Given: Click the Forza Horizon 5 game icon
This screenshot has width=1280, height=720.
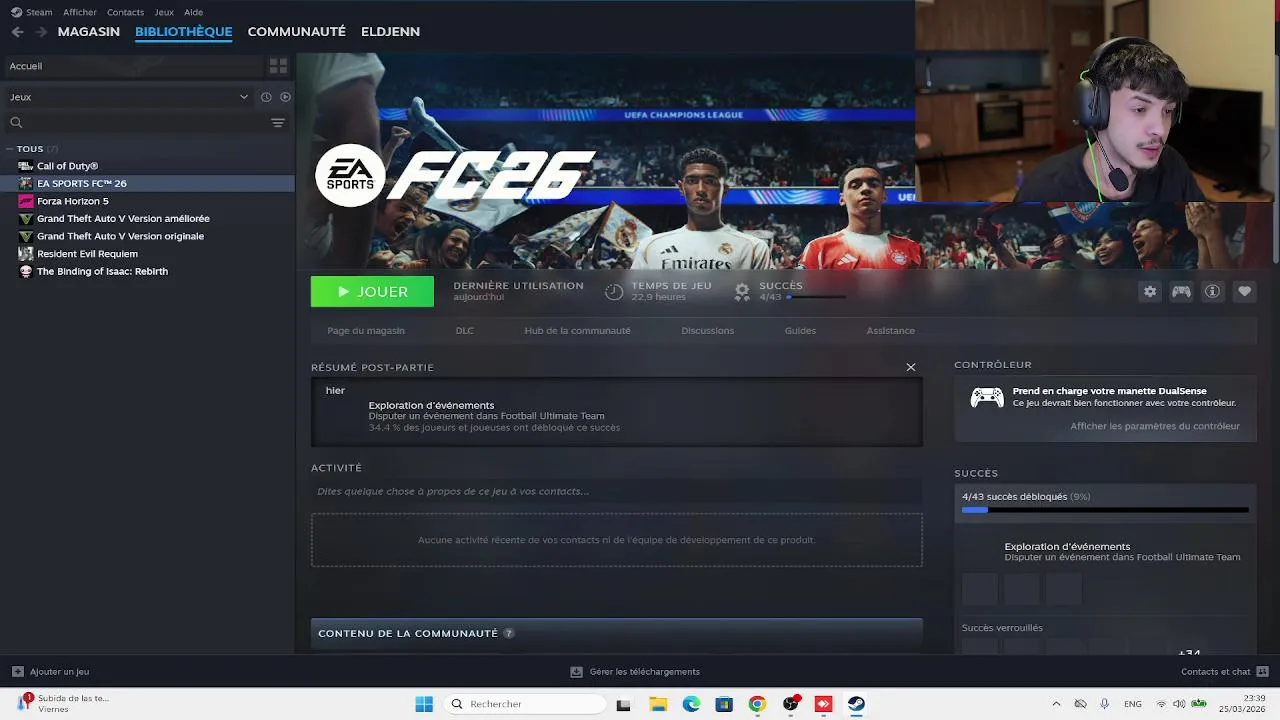Looking at the screenshot, I should click(26, 201).
